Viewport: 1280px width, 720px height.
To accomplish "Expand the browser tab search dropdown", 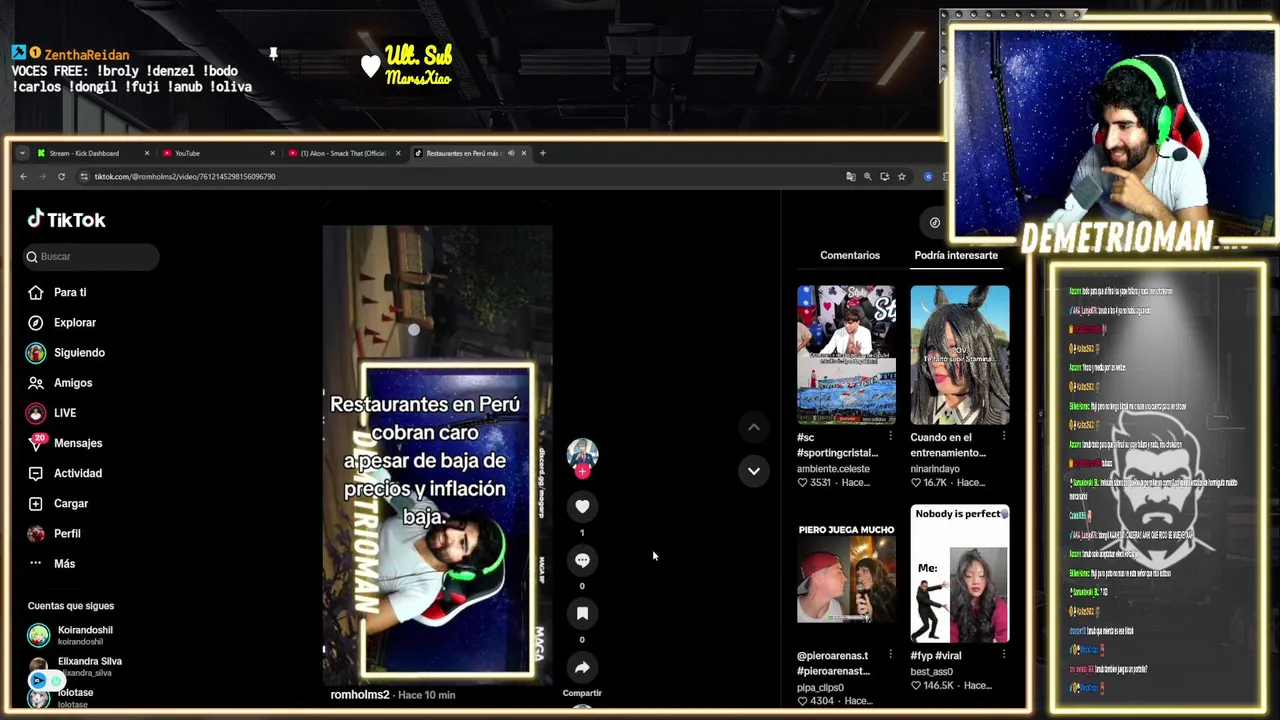I will [x=22, y=153].
